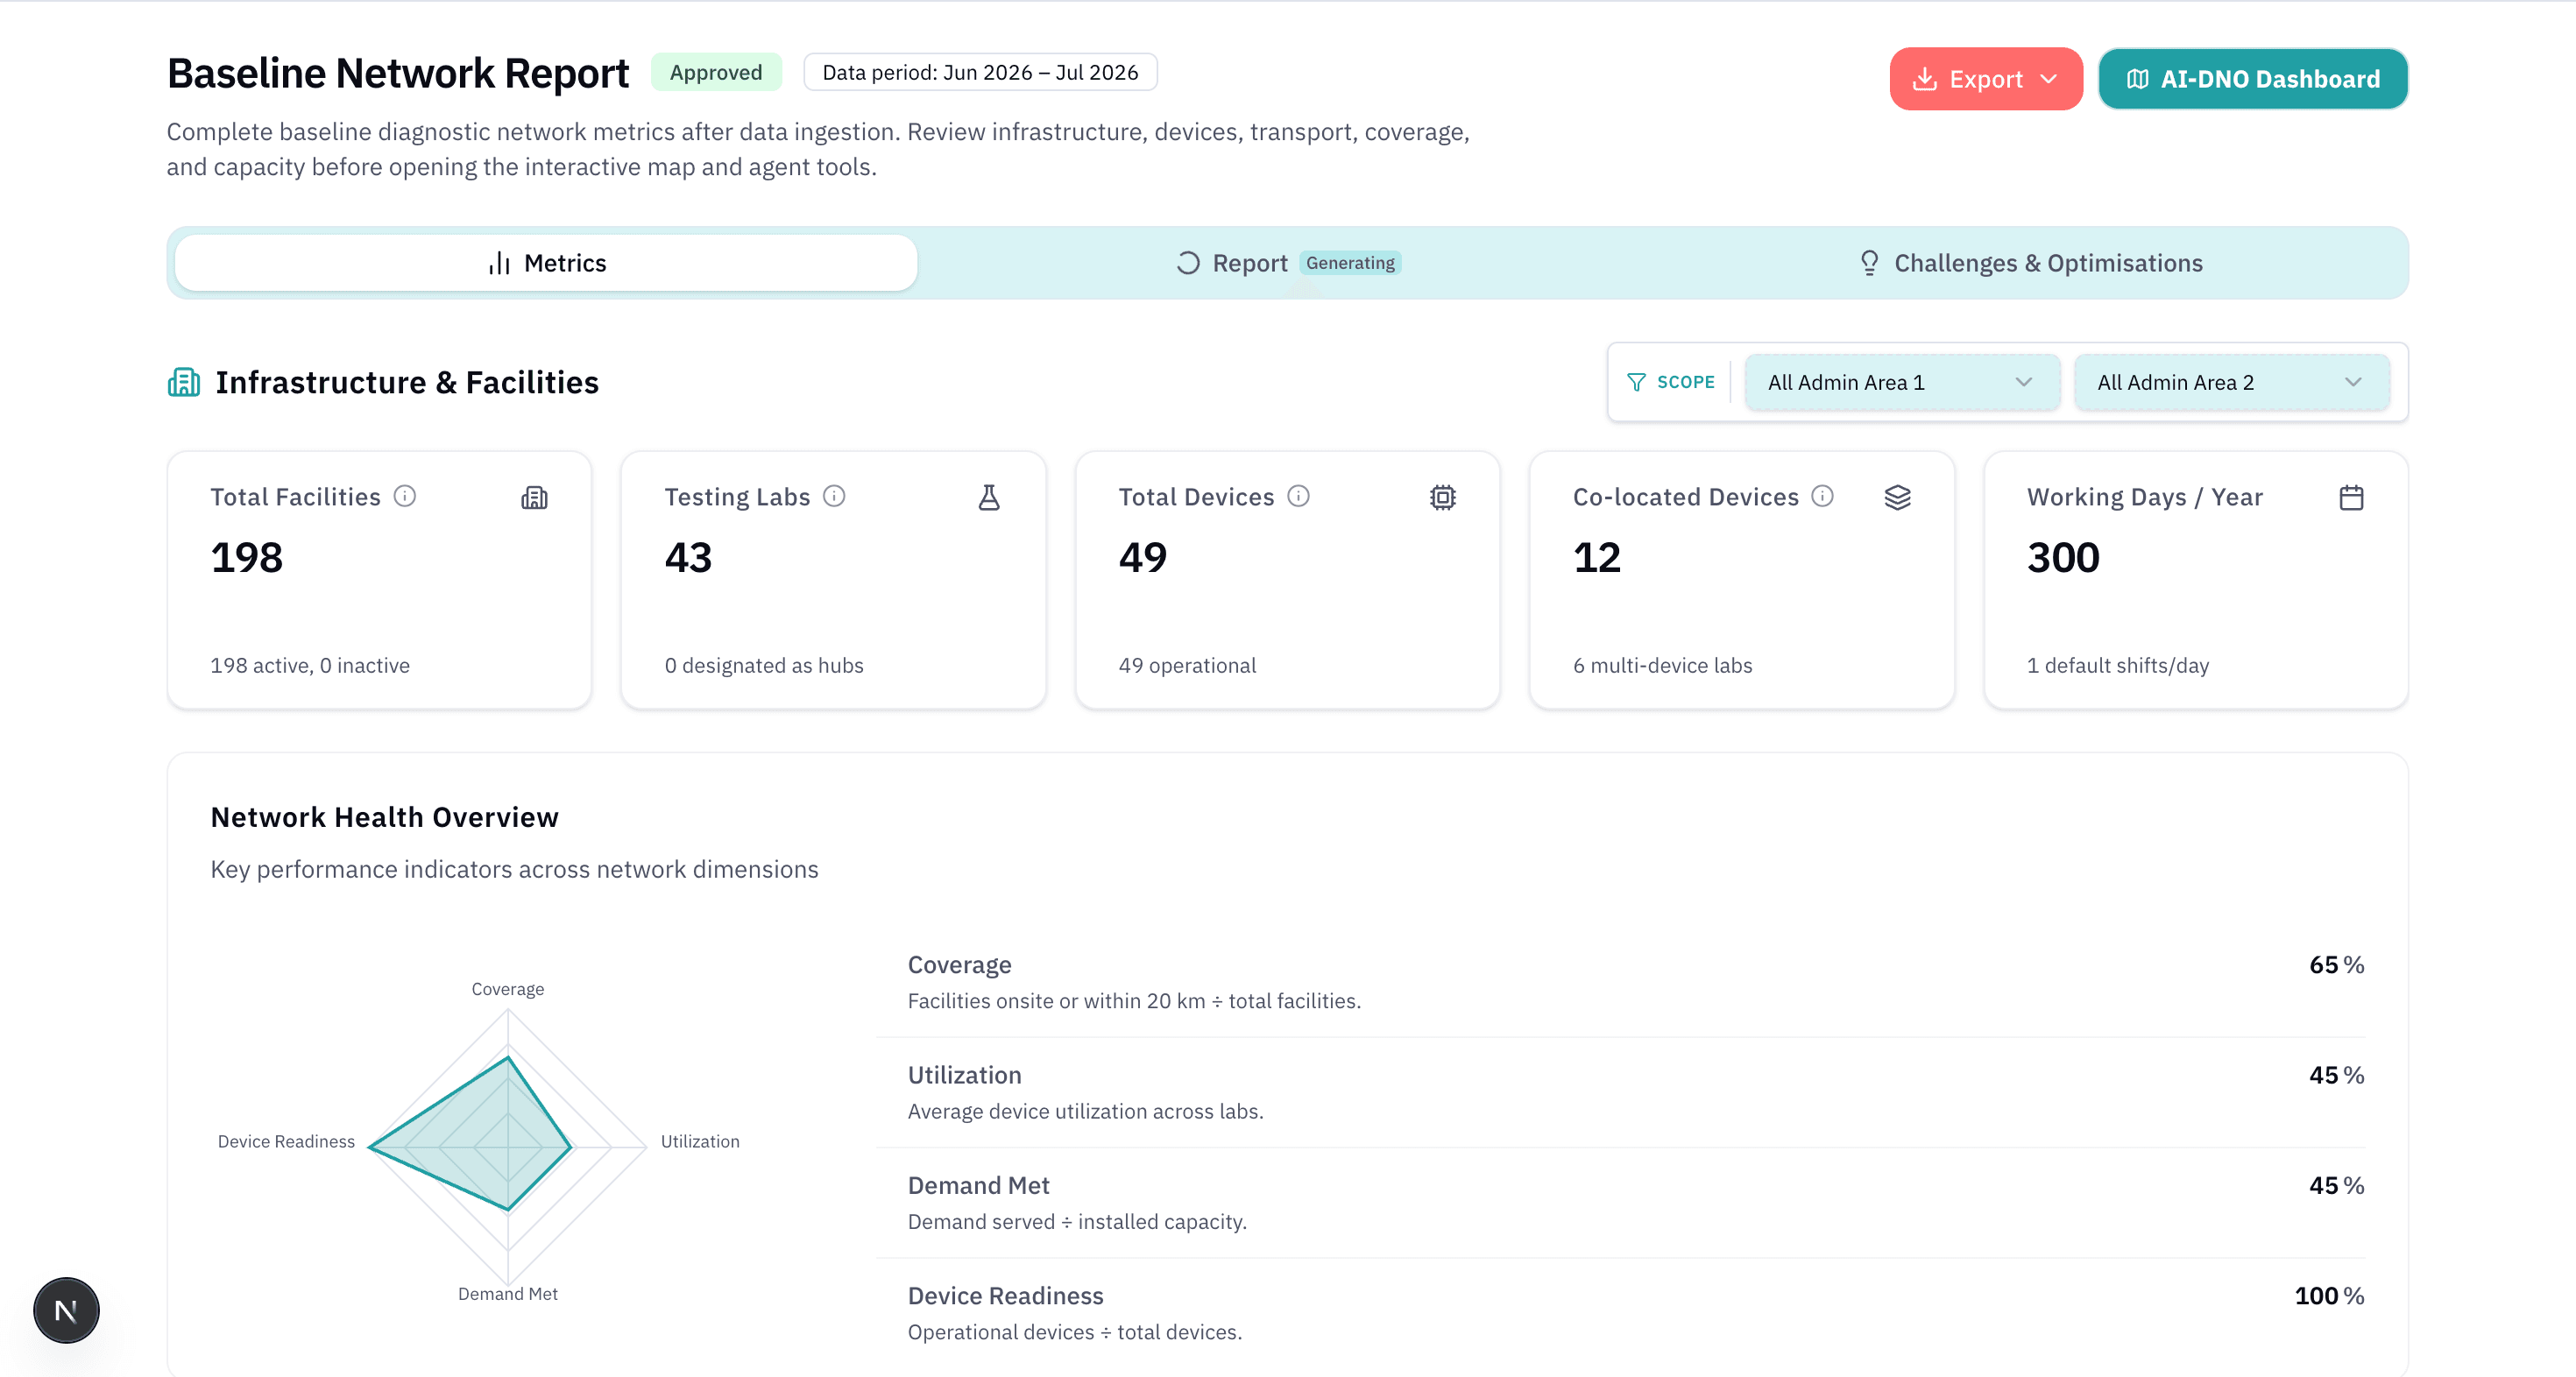Click the '6 multi-device labs' text

click(x=1662, y=665)
